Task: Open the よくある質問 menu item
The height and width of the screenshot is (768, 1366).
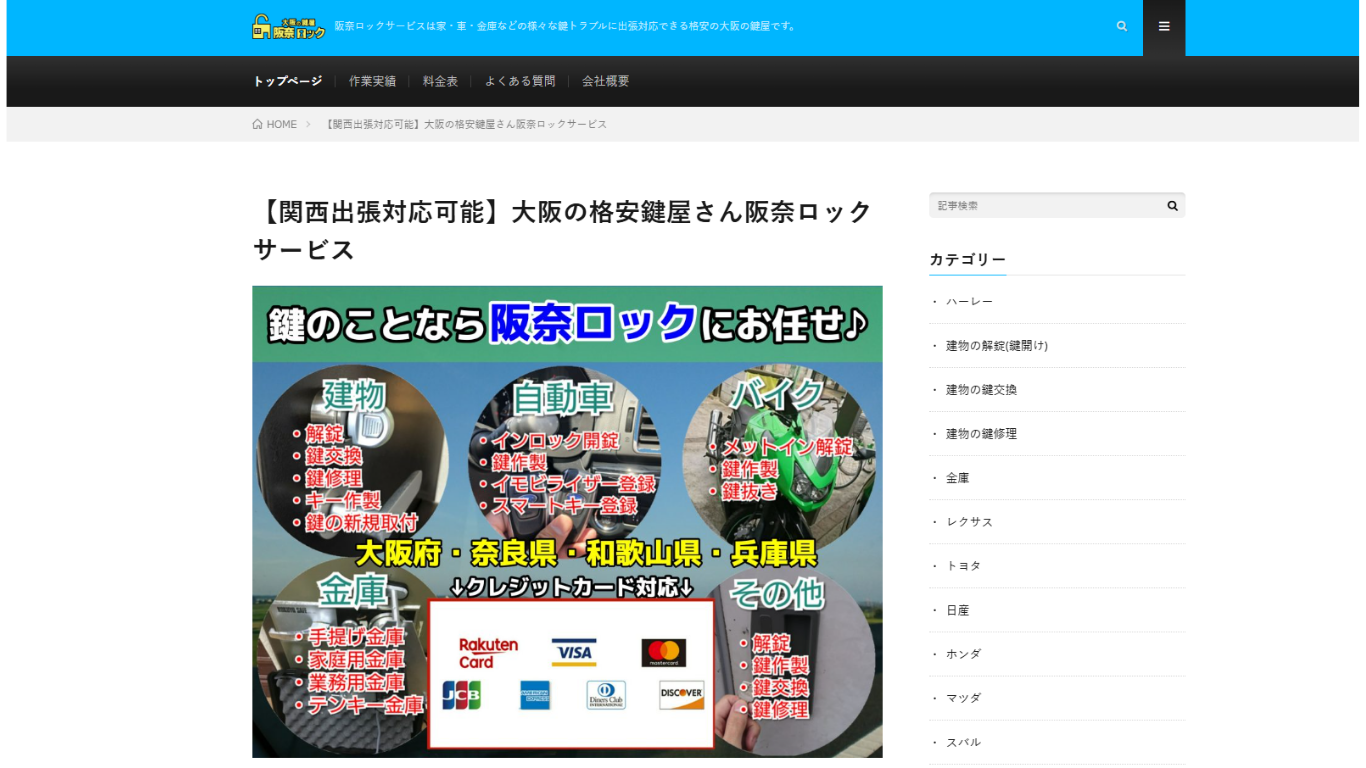Action: 520,81
